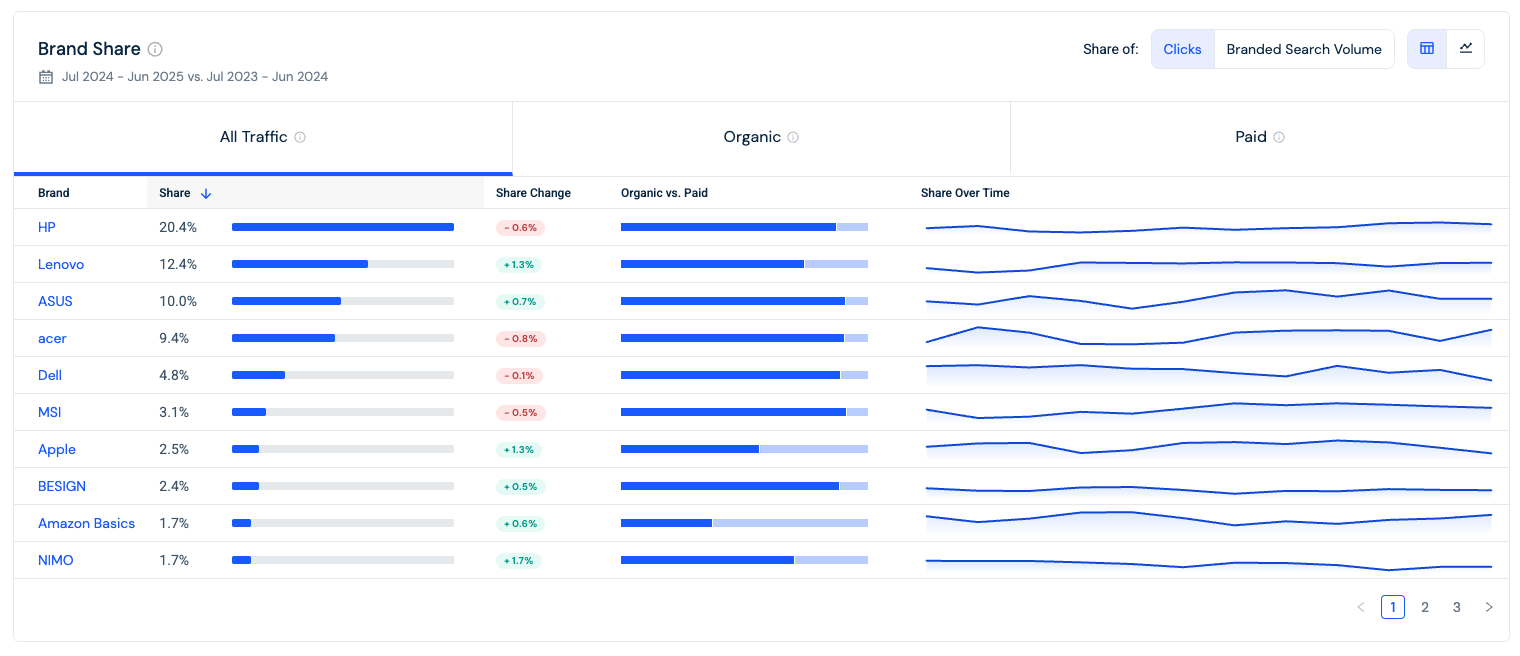Select Branded Search Volume share metric
1520x656 pixels.
click(x=1304, y=49)
